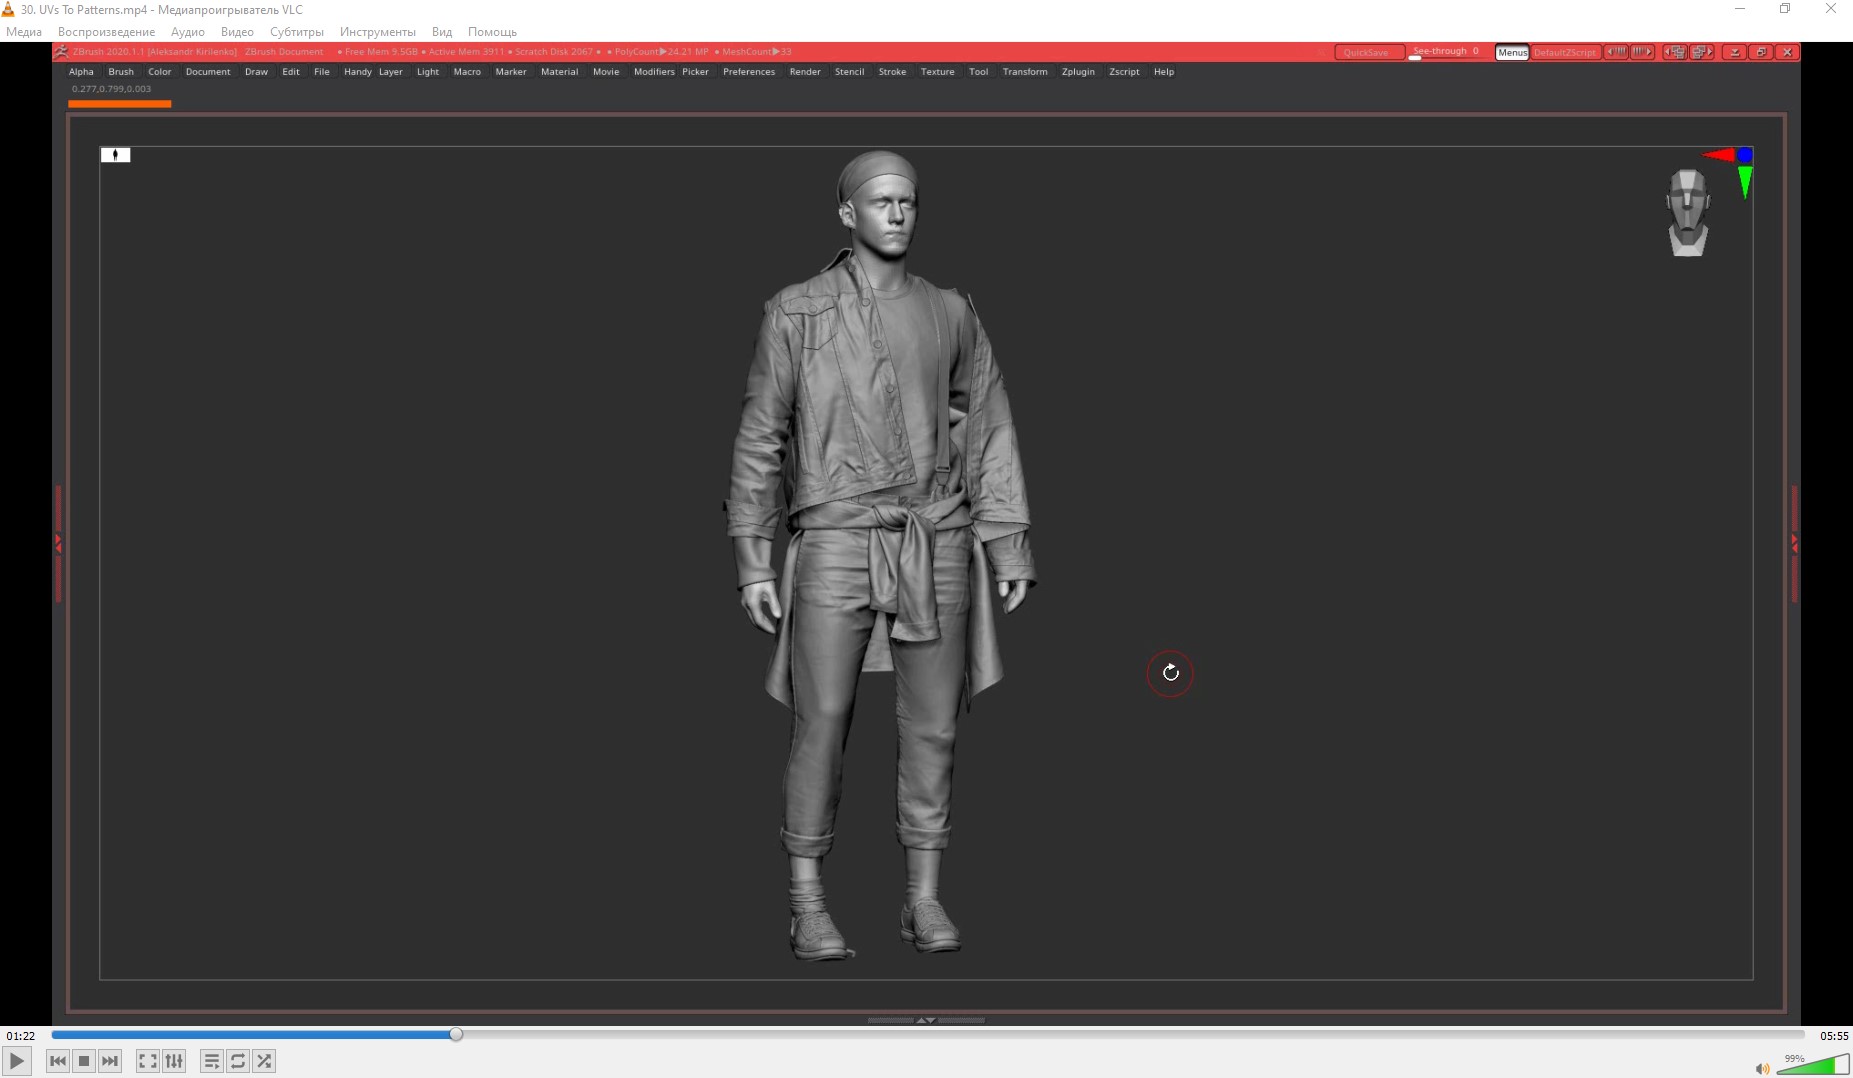Open ZBrush Edit palette
1853x1078 pixels.
pyautogui.click(x=291, y=72)
